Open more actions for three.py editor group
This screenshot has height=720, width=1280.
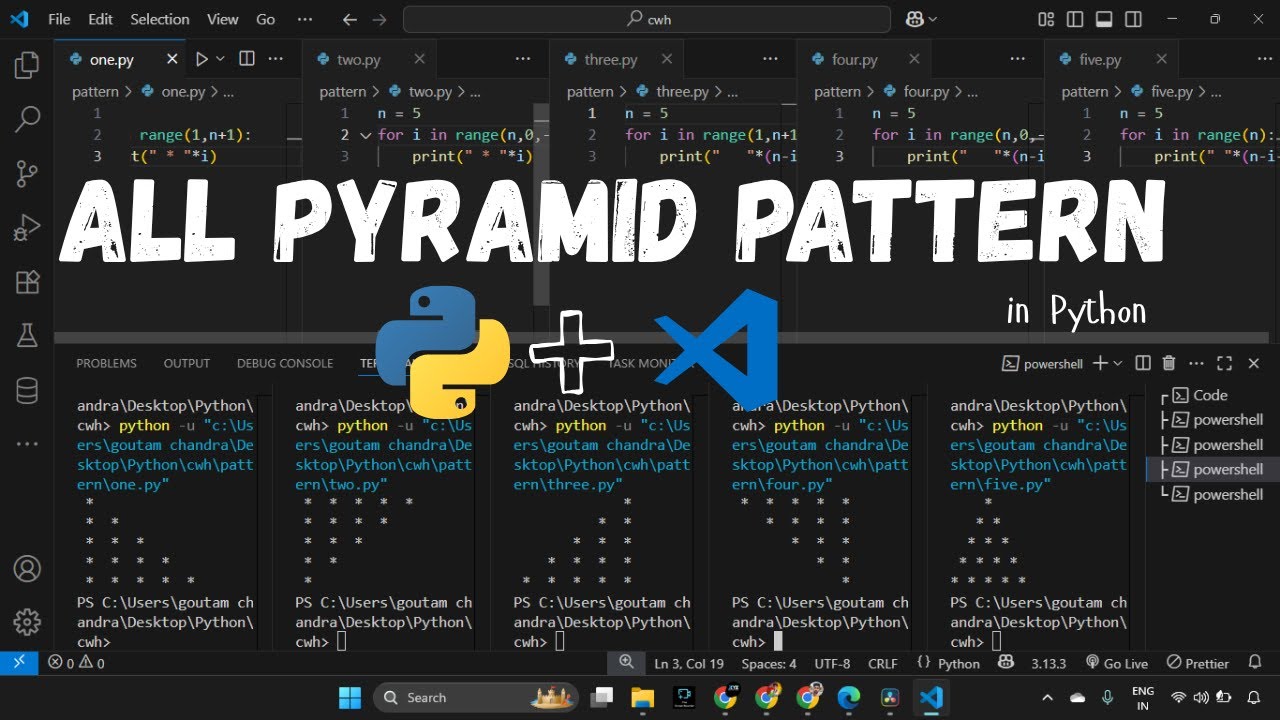tap(770, 59)
